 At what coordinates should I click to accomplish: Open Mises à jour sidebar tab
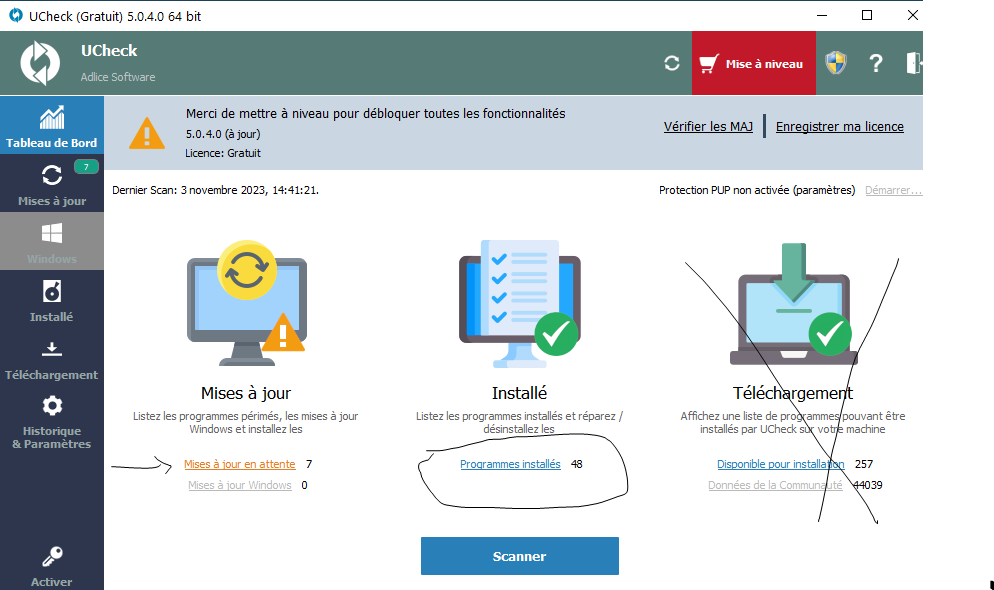click(52, 183)
